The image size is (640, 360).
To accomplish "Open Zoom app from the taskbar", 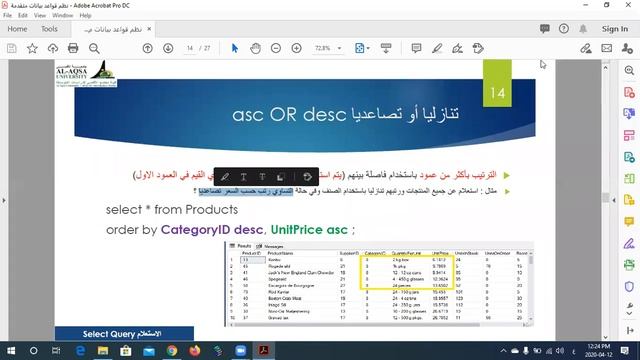I will 241,351.
